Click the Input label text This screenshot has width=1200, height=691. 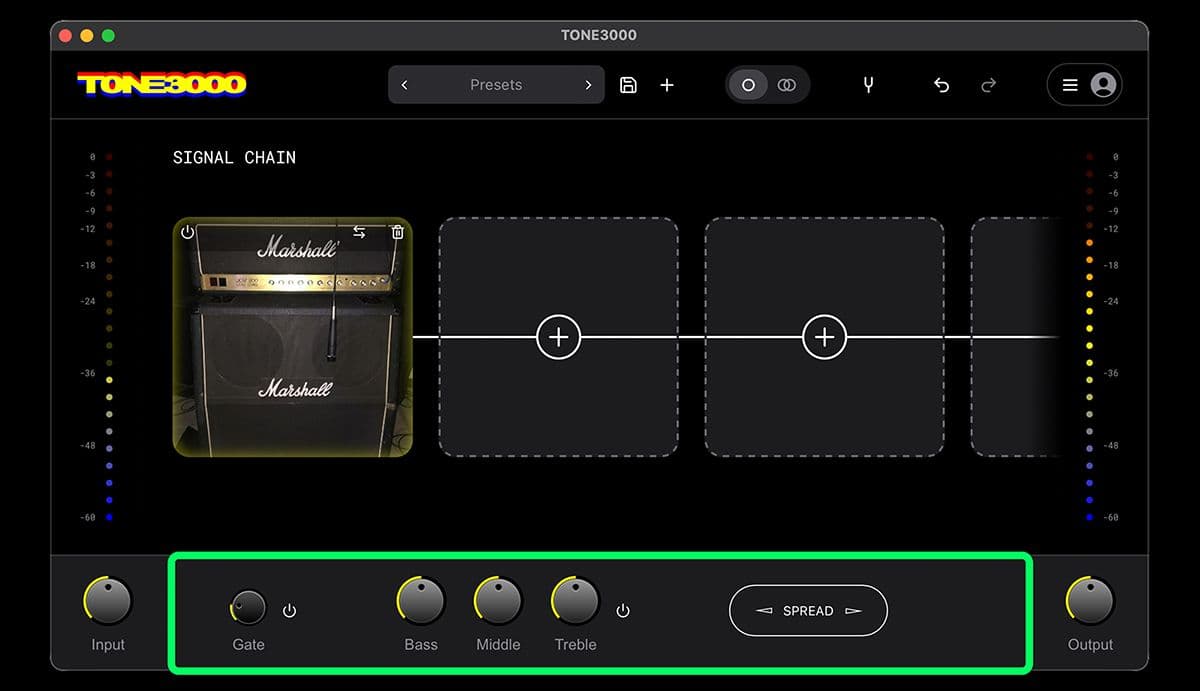108,645
